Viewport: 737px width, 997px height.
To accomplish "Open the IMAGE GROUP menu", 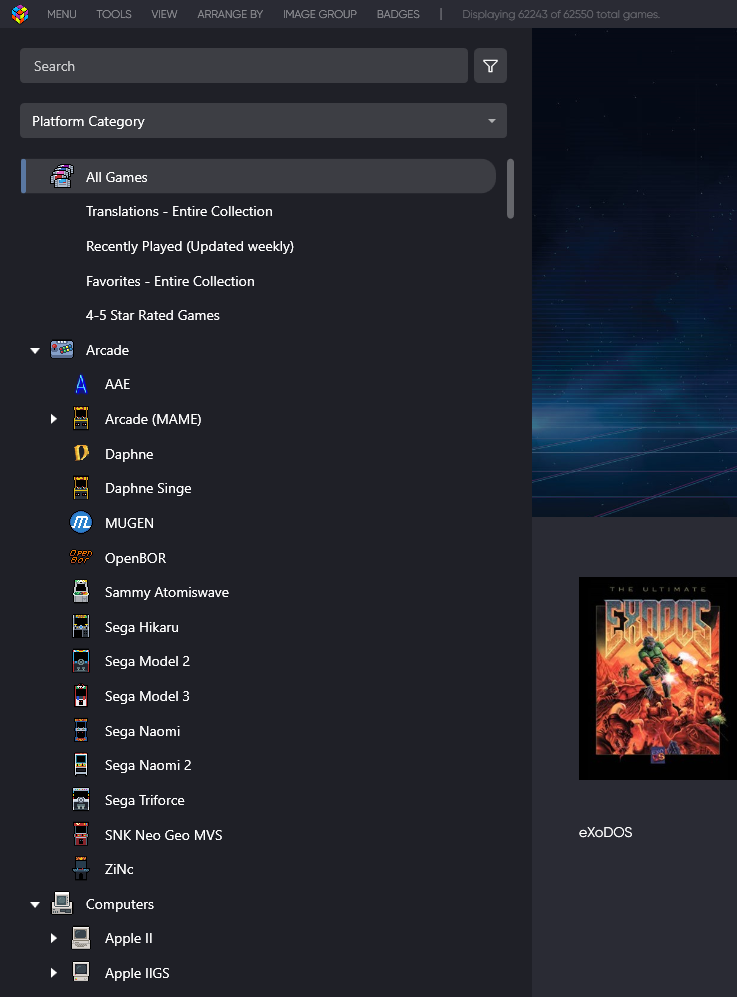I will point(320,14).
